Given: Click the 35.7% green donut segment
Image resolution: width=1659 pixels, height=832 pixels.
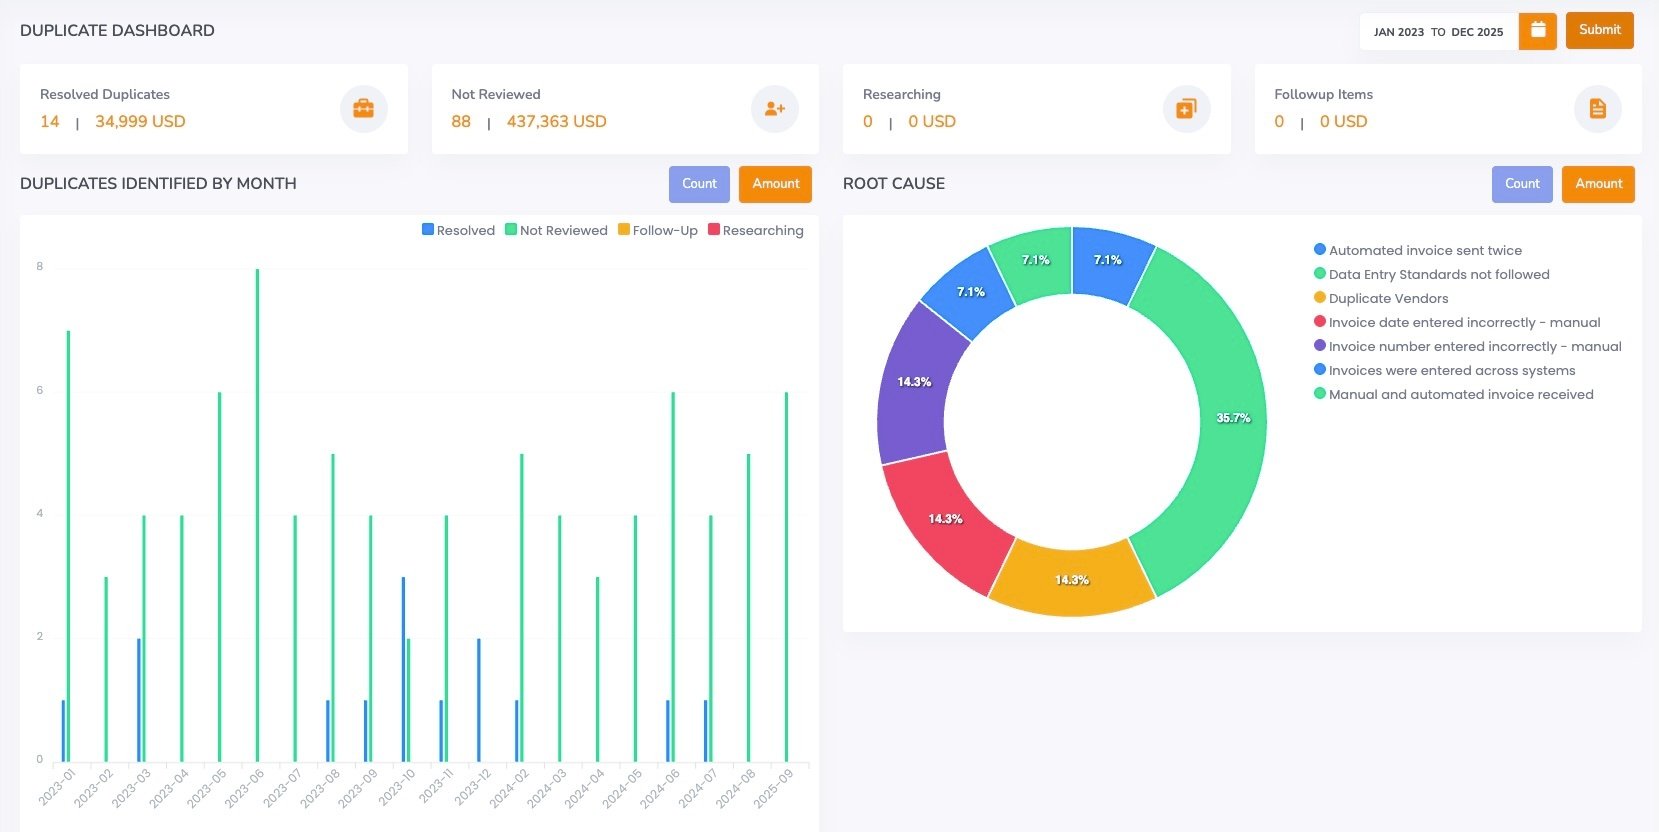Looking at the screenshot, I should [x=1232, y=418].
